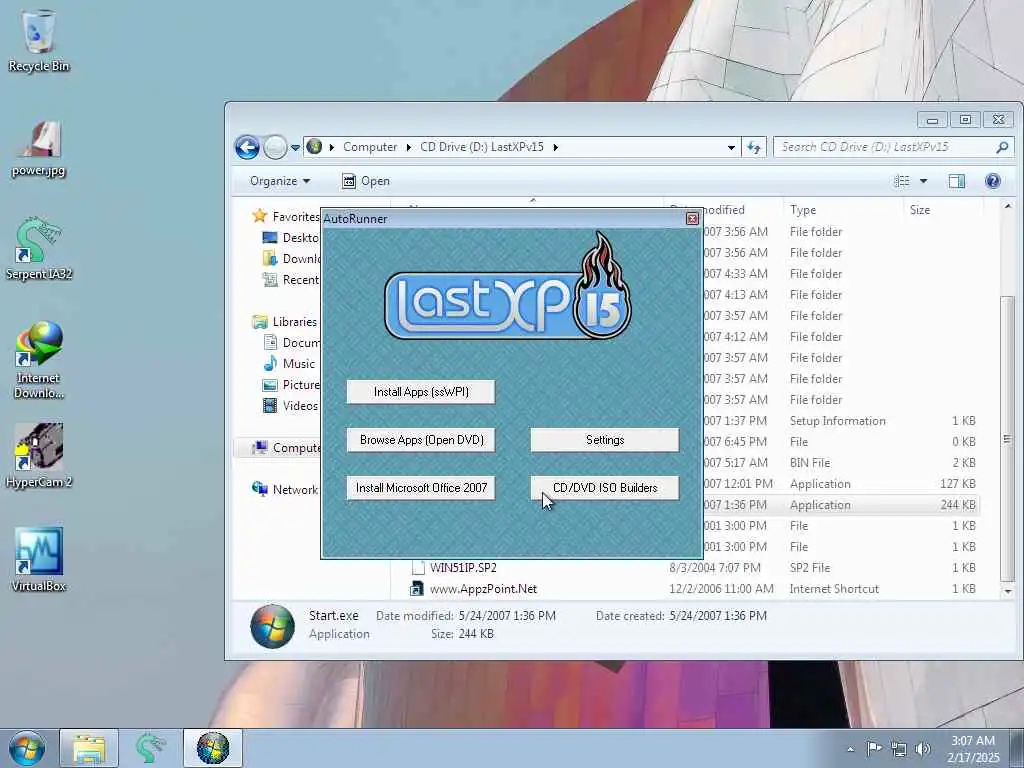Image resolution: width=1024 pixels, height=768 pixels.
Task: Select the WIN51IP.SP2 file
Action: (x=463, y=568)
